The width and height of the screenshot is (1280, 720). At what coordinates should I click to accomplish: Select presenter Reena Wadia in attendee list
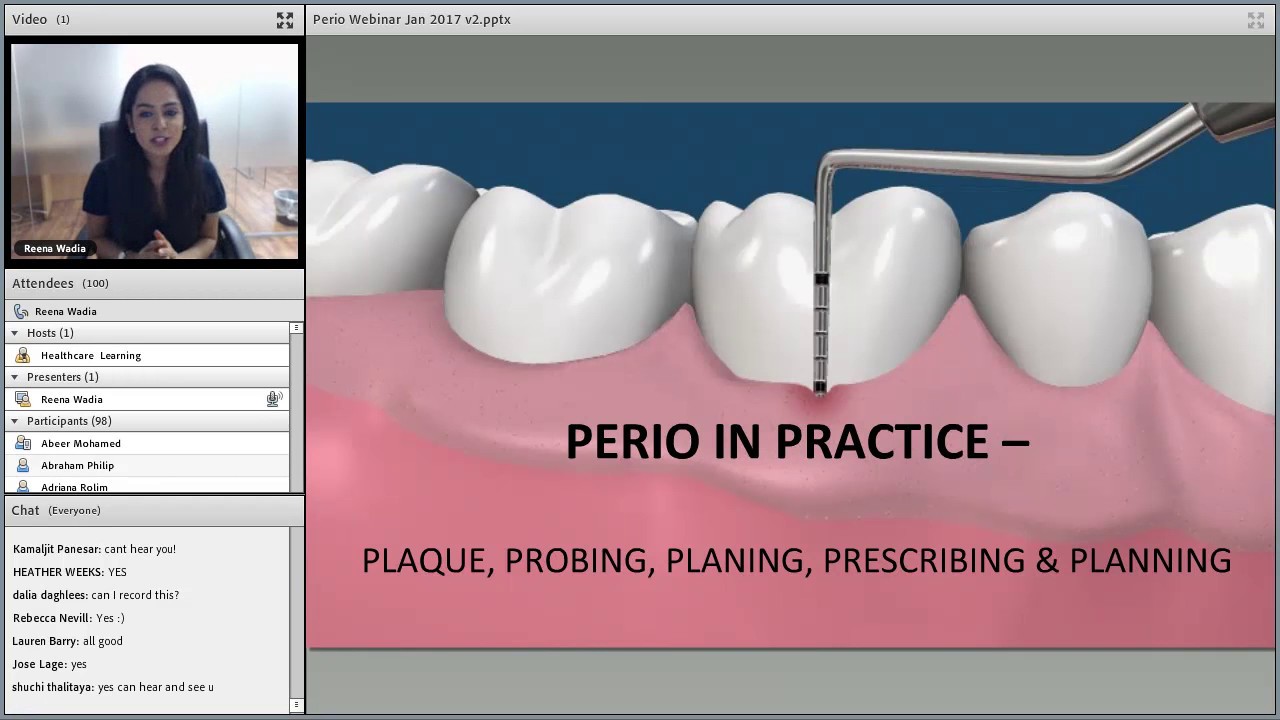148,399
